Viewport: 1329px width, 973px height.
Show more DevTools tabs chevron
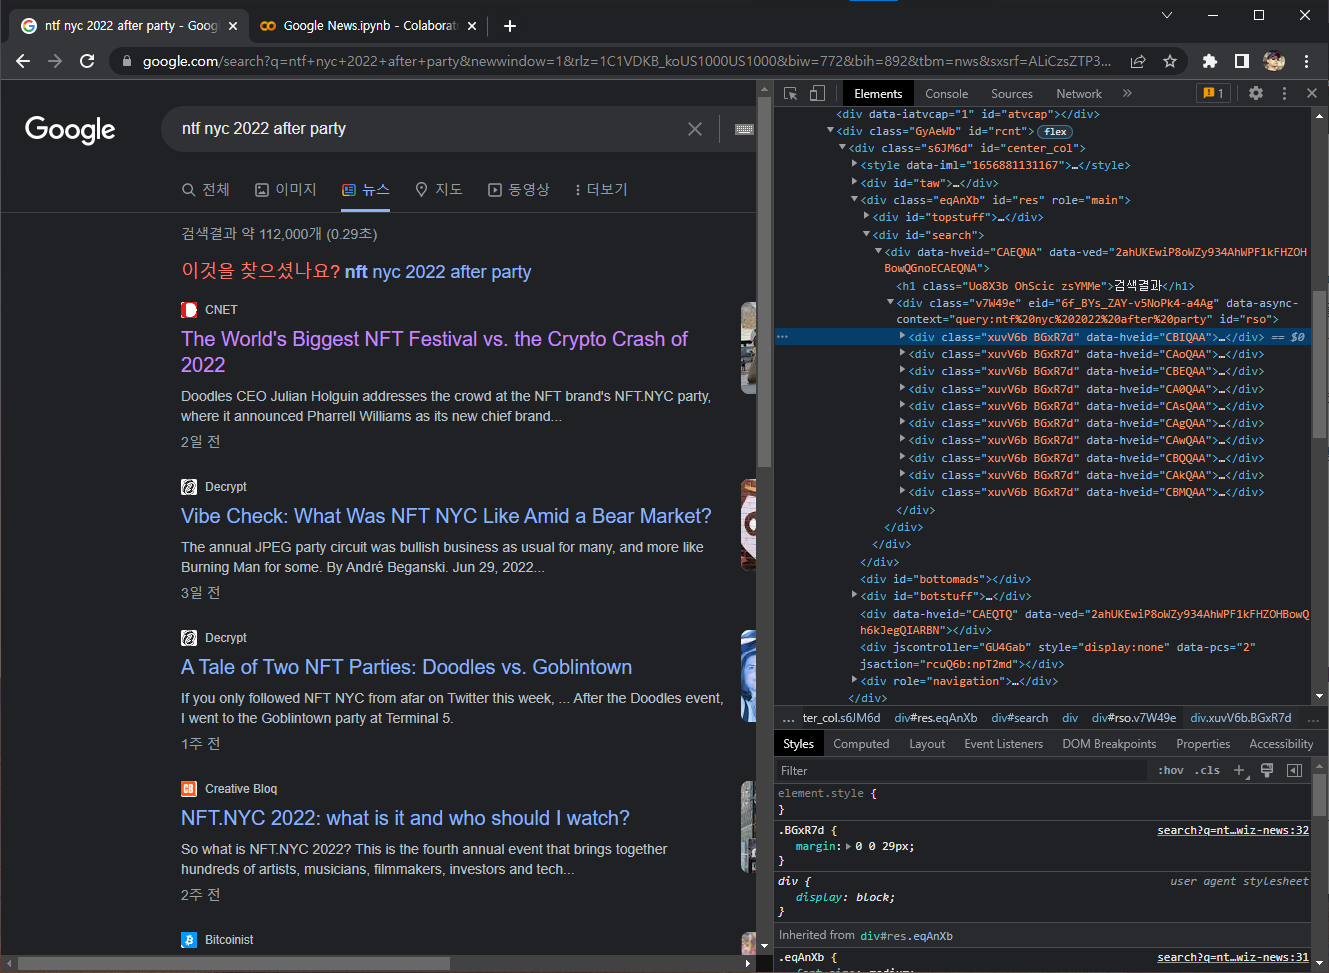point(1127,93)
